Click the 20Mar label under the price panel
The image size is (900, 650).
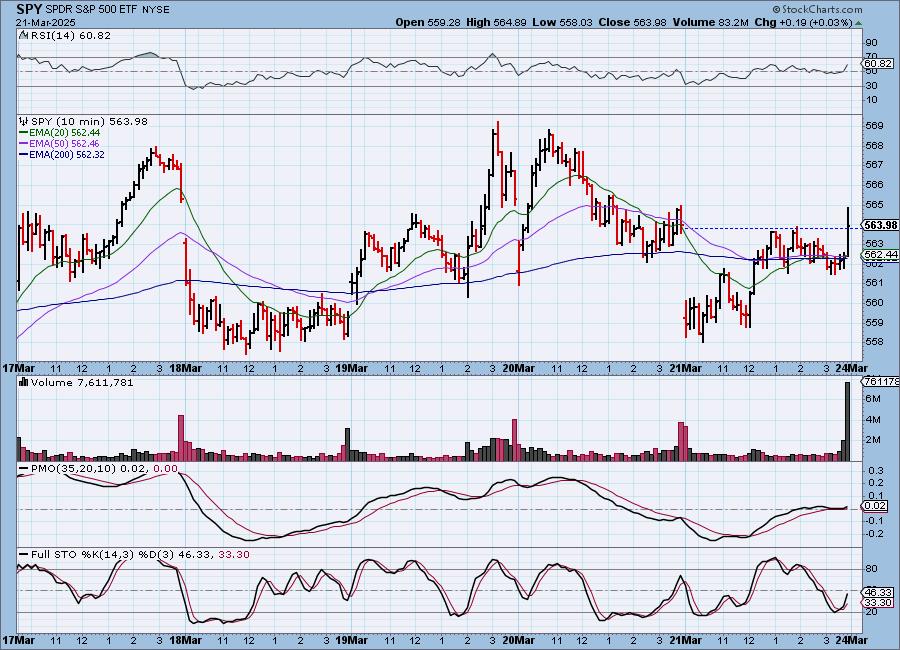(x=518, y=367)
